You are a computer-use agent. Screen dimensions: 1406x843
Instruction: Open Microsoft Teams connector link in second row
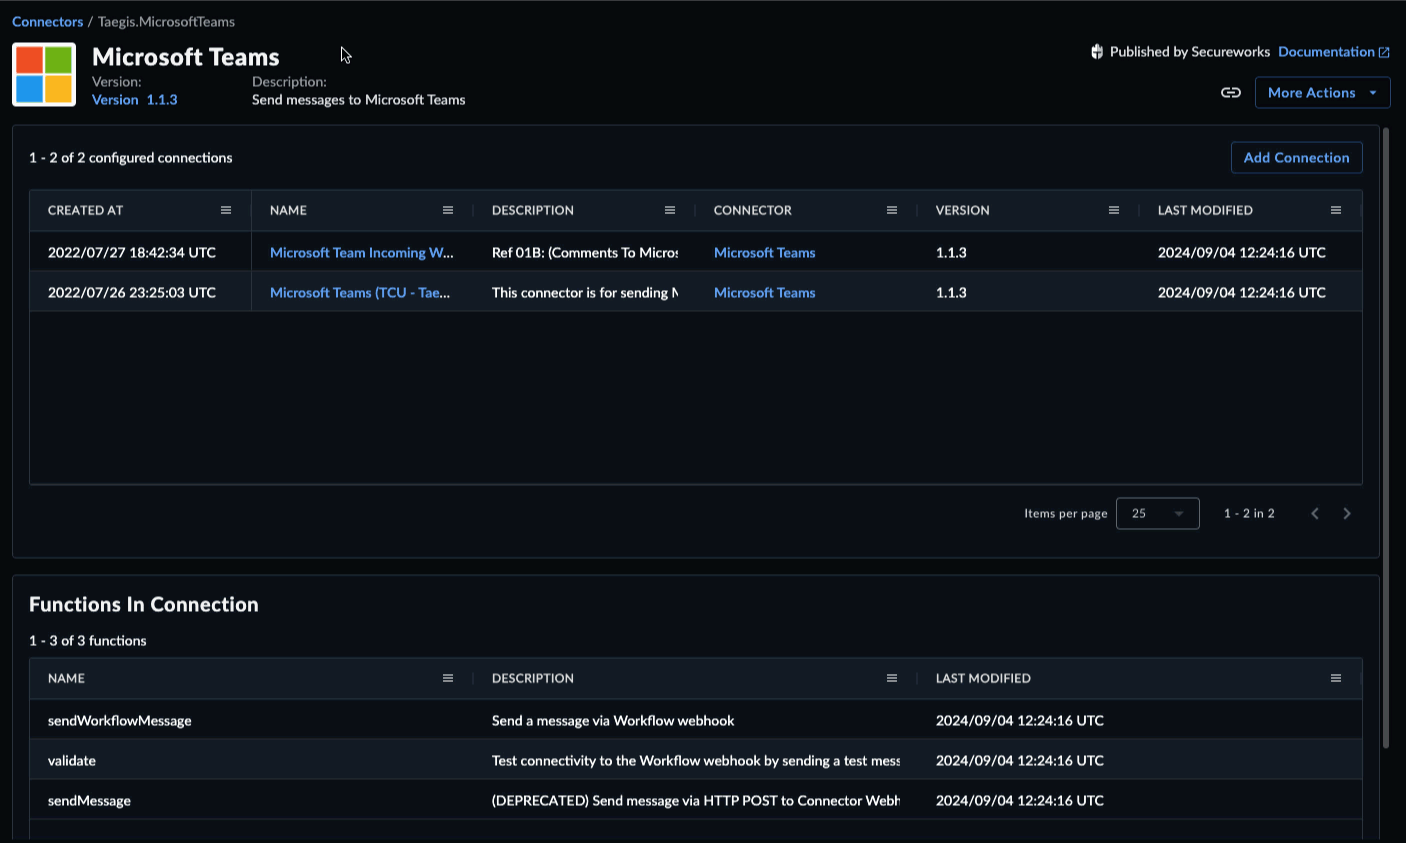pos(764,293)
